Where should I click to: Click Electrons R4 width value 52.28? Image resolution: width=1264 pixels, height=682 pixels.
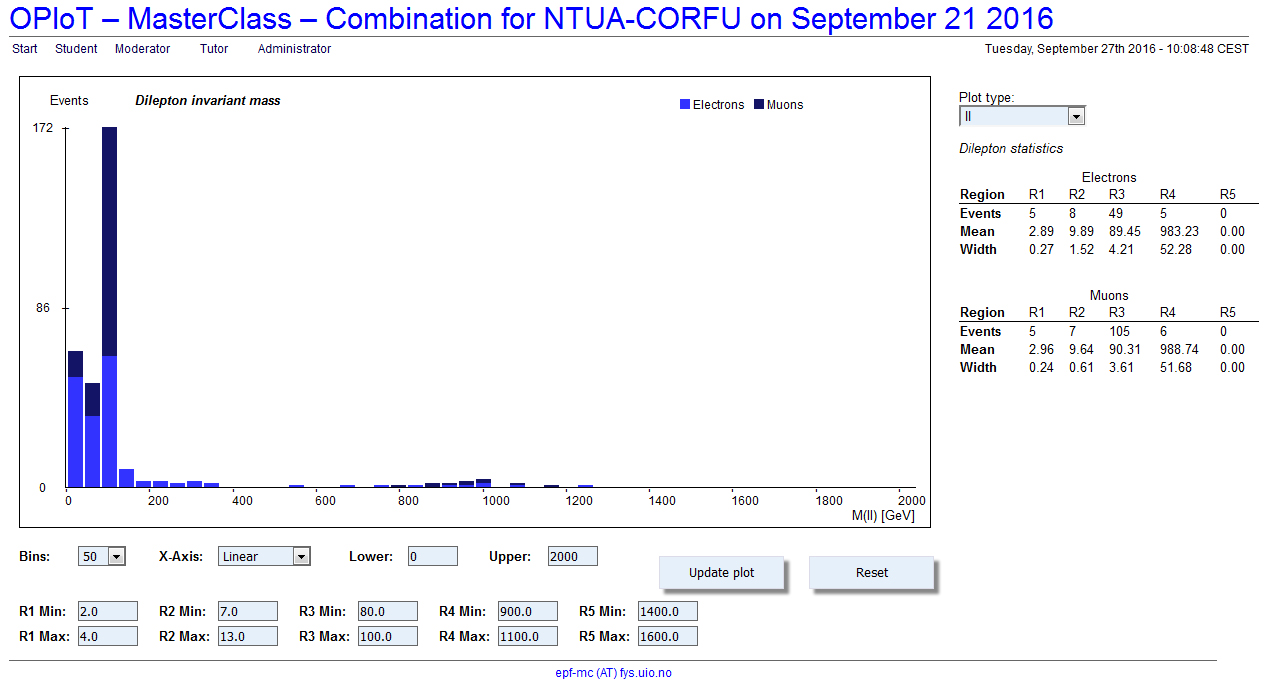pyautogui.click(x=1176, y=249)
